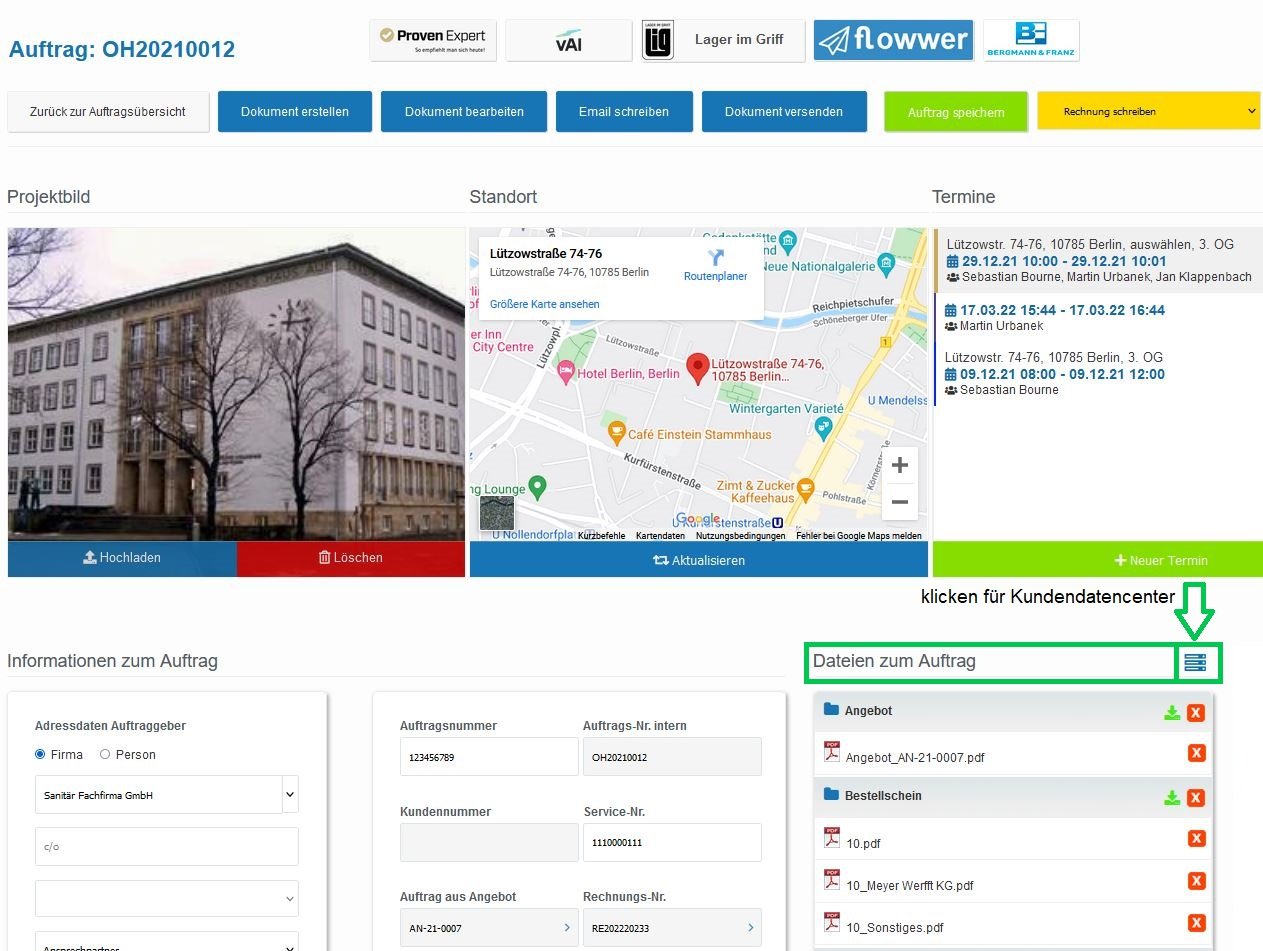
Task: Click the project building photo
Action: coord(236,384)
